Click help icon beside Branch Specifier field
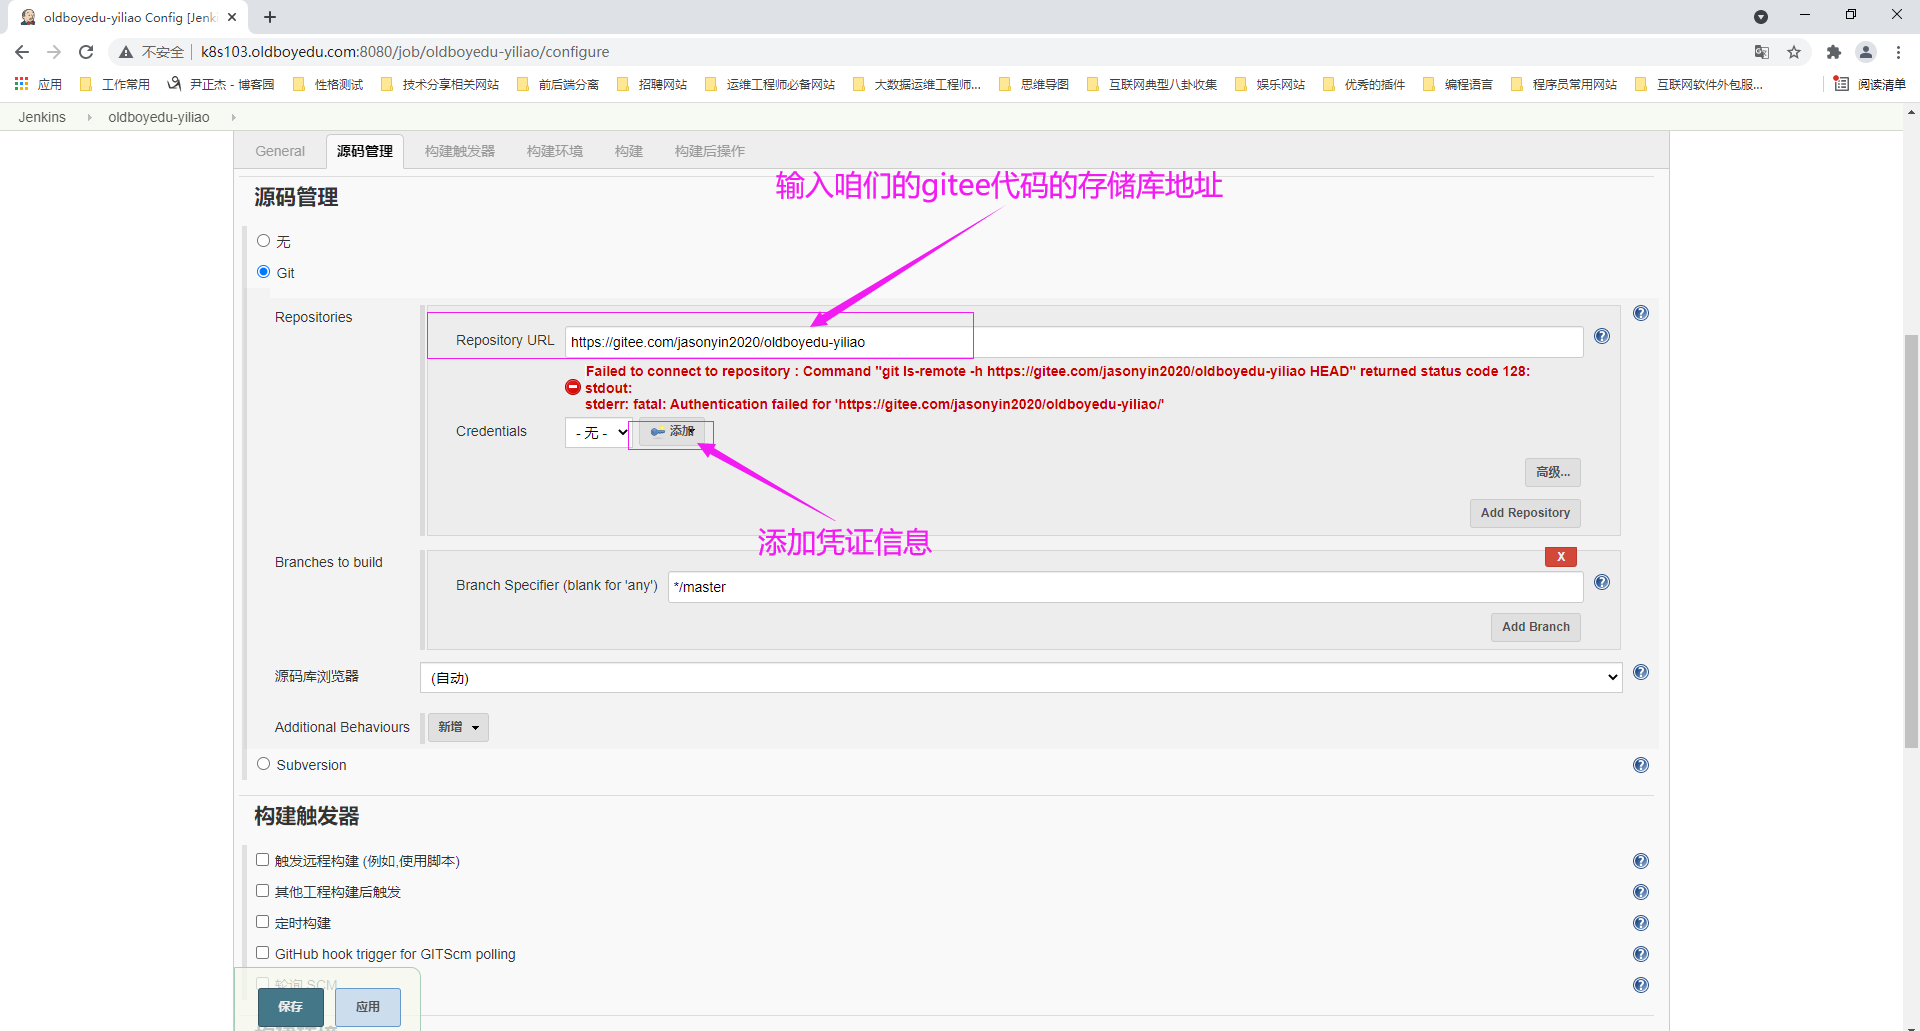 pos(1601,583)
